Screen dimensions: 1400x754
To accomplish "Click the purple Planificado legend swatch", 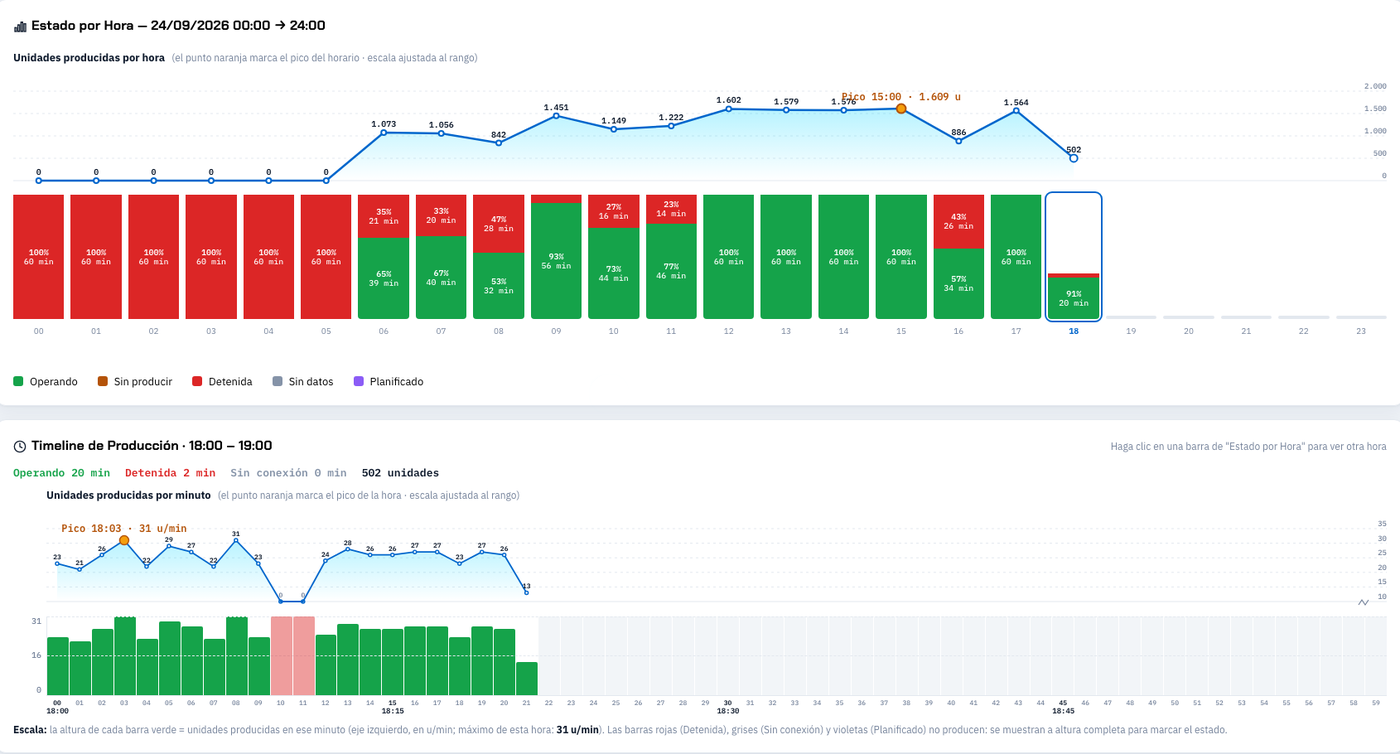I will point(358,381).
